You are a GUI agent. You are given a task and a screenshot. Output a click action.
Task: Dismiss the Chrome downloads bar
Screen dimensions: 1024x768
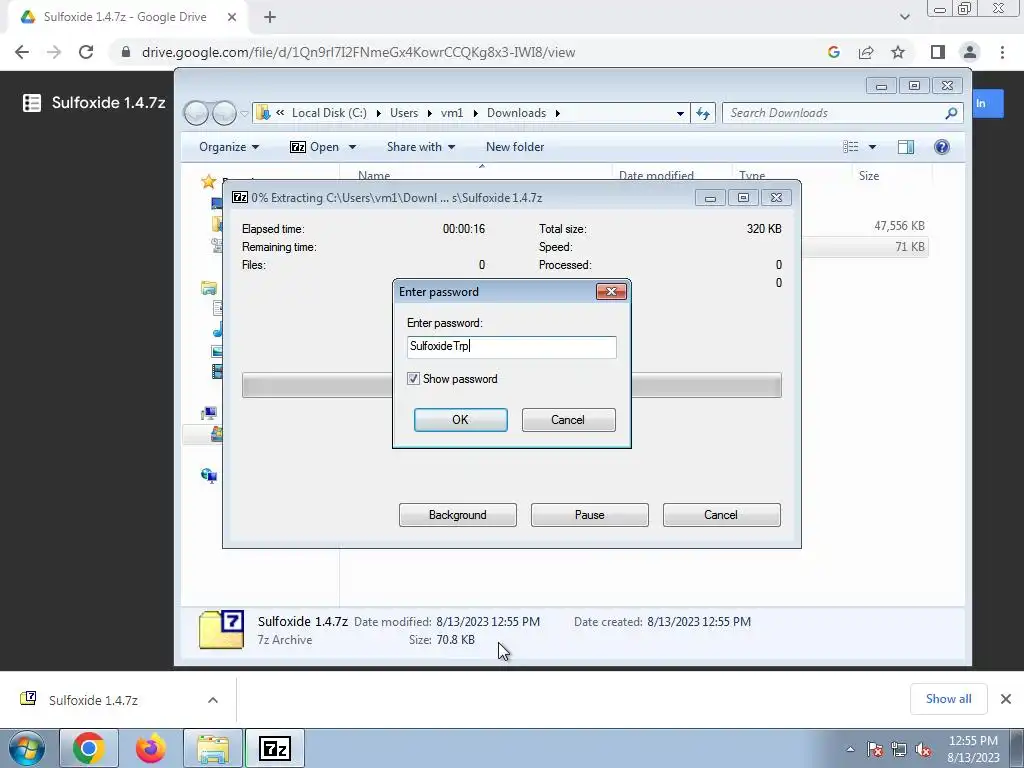pos(1006,699)
